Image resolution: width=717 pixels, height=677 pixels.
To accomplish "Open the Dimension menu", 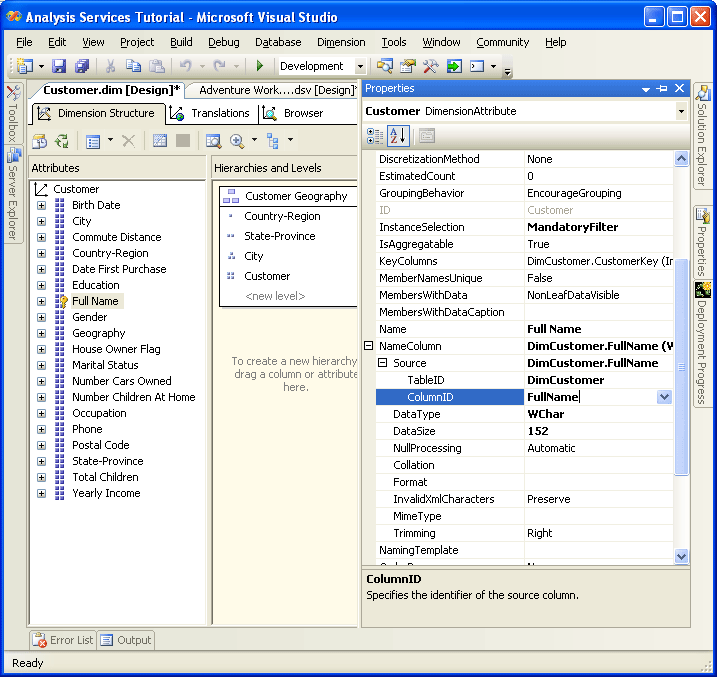I will (341, 42).
